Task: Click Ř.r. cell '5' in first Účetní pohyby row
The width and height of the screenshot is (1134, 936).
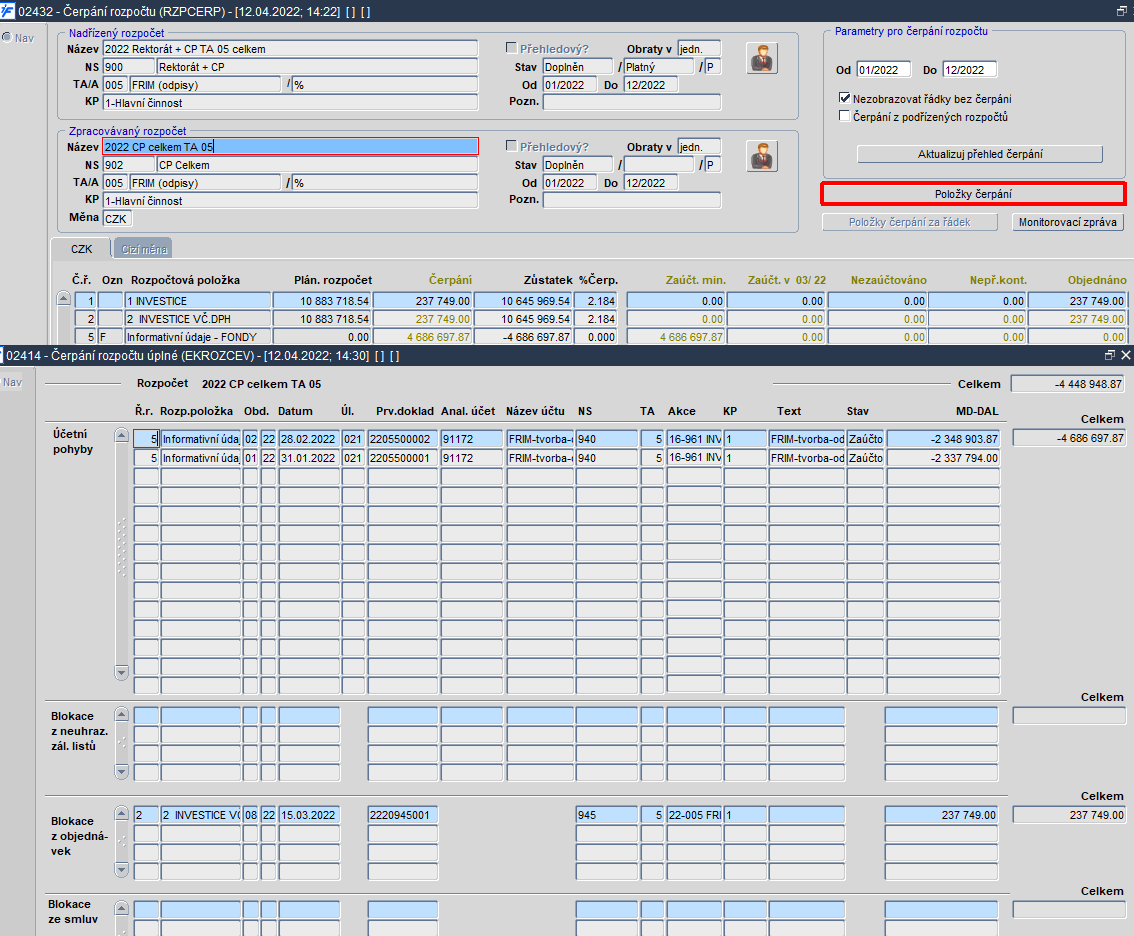Action: click(146, 439)
